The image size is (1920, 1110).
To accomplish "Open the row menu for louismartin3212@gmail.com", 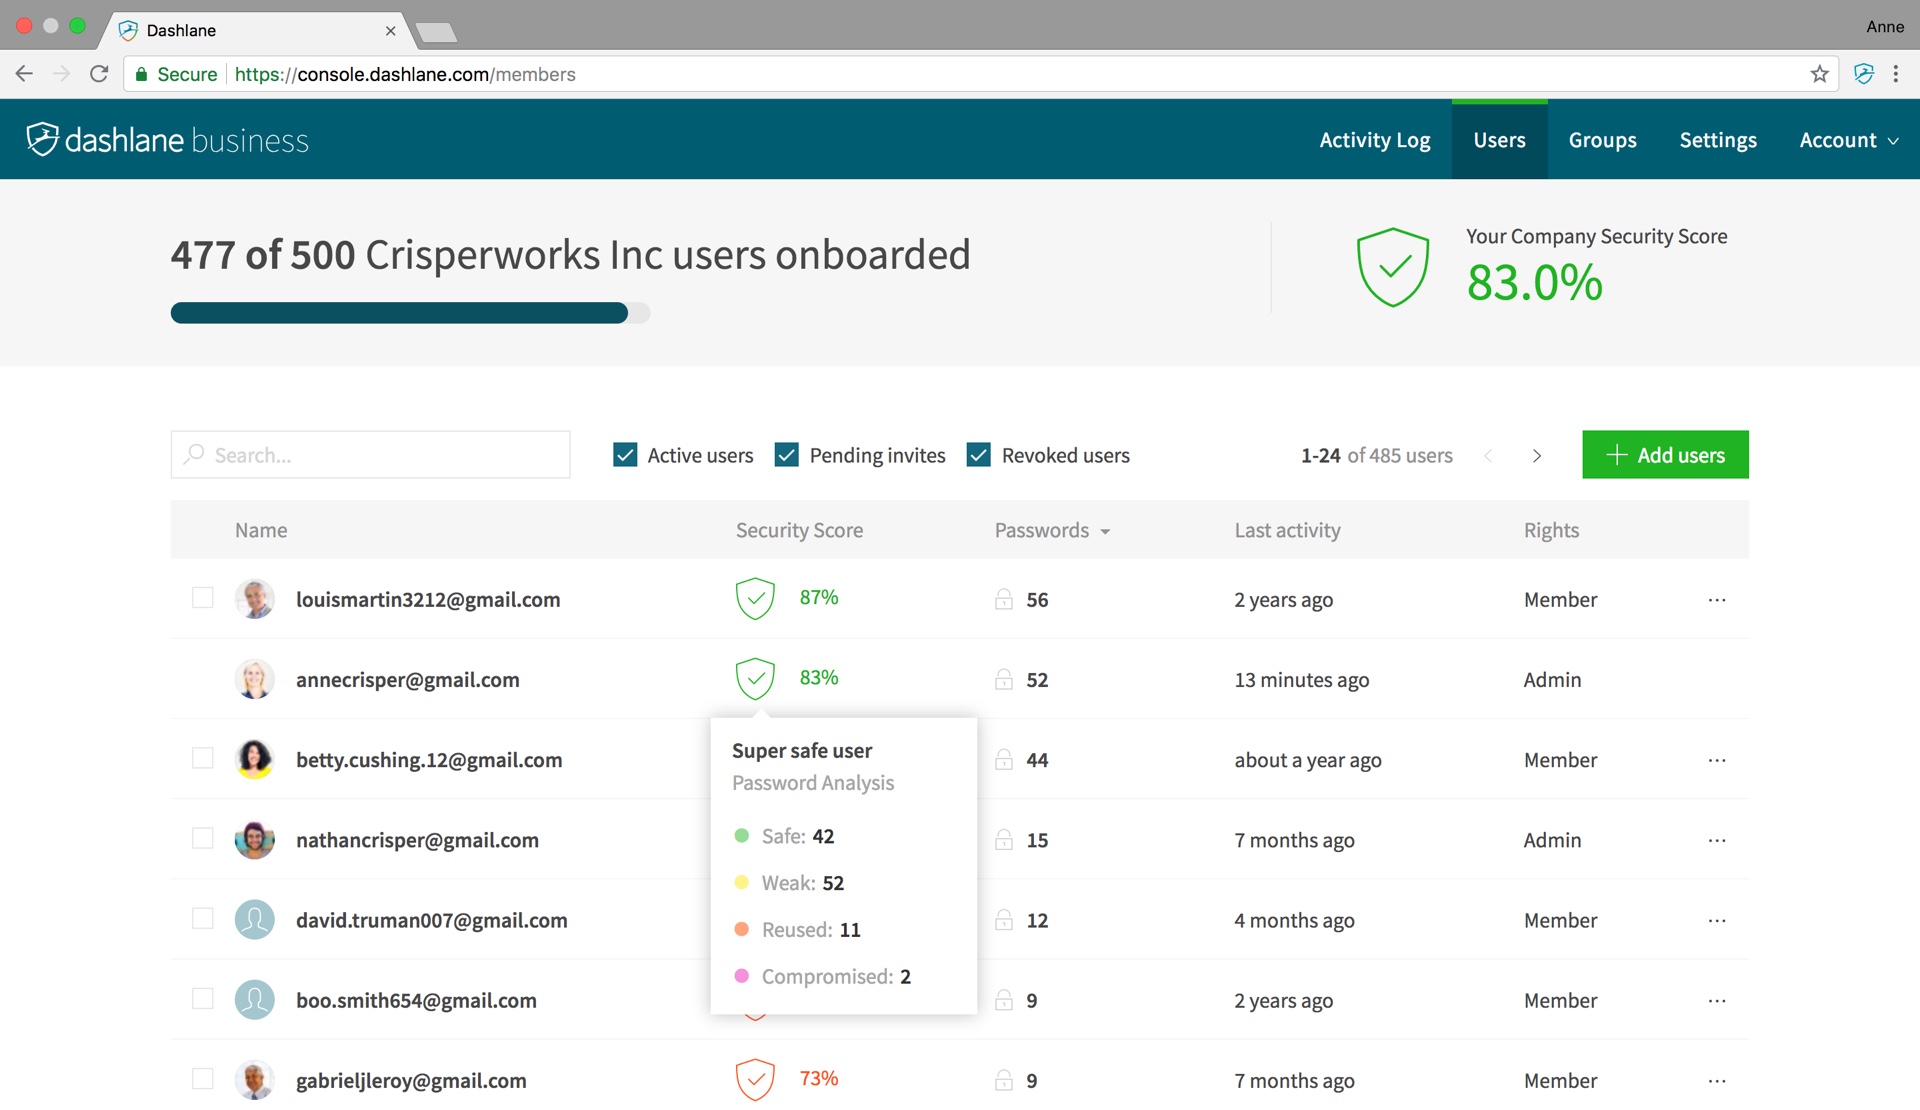I will click(1717, 600).
